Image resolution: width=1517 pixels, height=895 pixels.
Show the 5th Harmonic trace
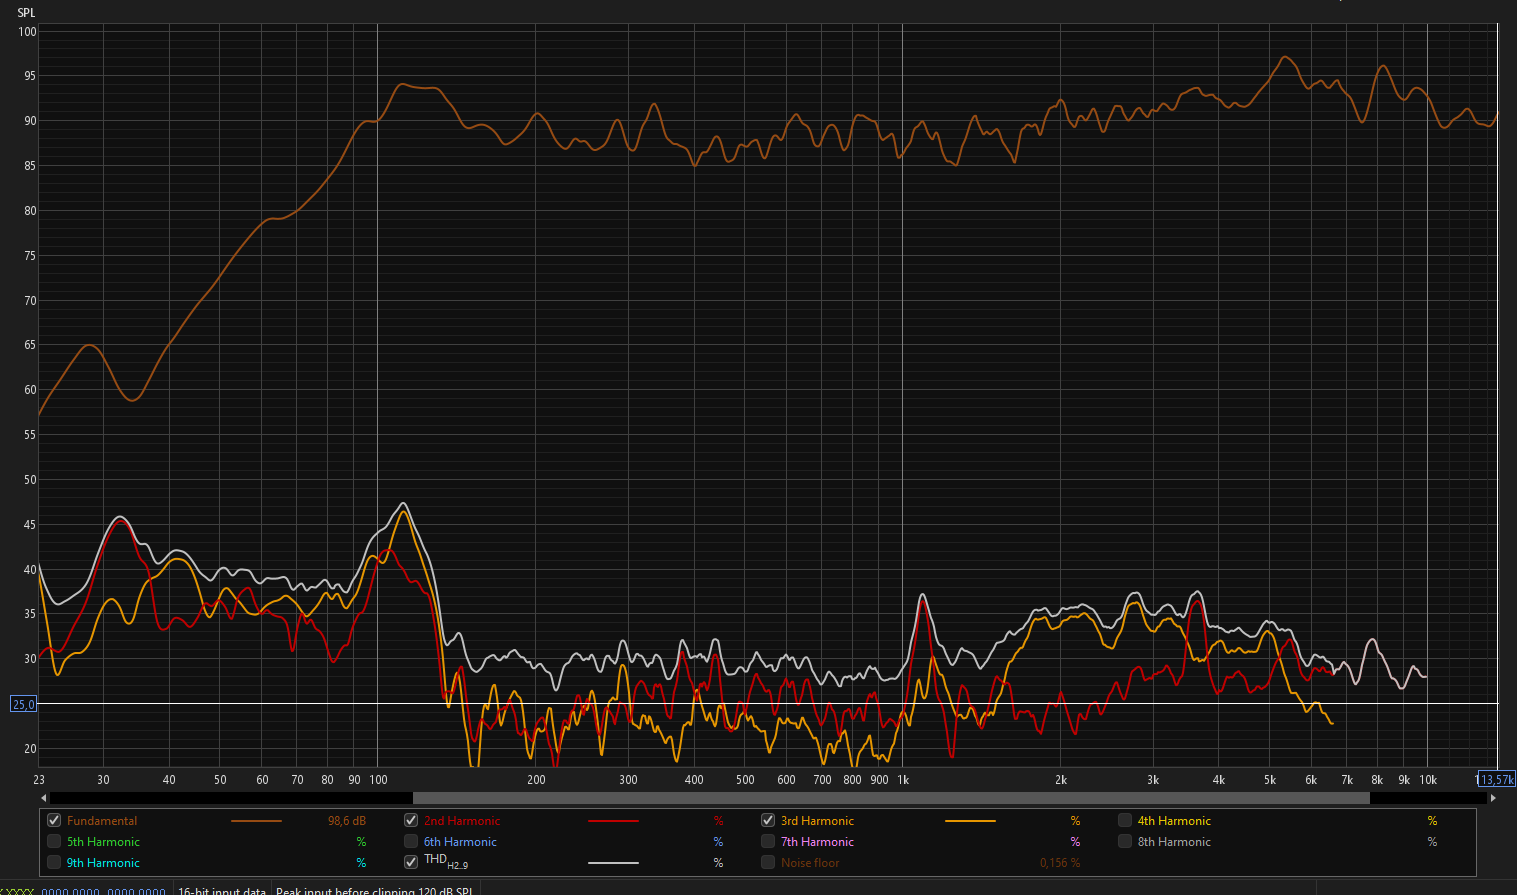(x=54, y=841)
